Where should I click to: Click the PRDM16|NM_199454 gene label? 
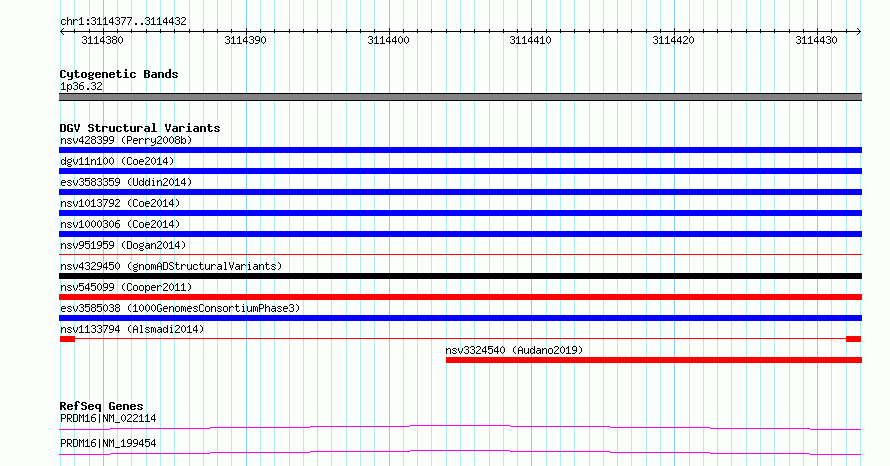point(108,443)
